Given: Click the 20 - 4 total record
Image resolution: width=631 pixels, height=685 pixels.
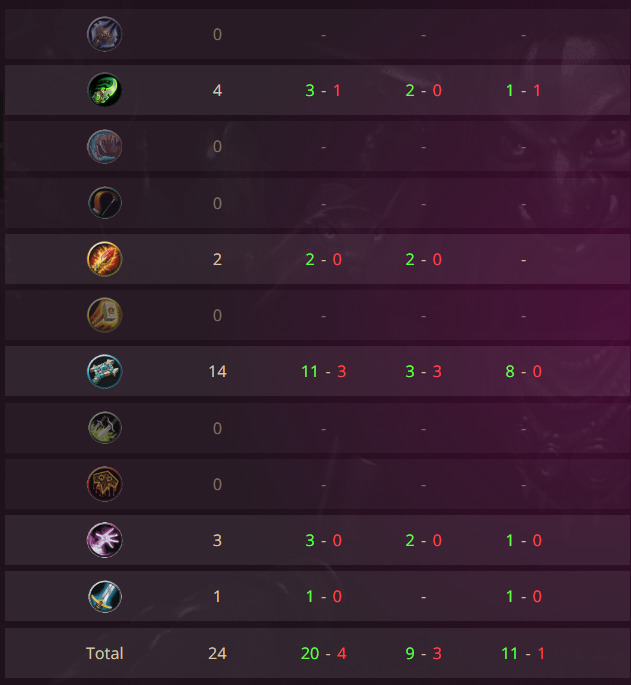Looking at the screenshot, I should point(323,654).
